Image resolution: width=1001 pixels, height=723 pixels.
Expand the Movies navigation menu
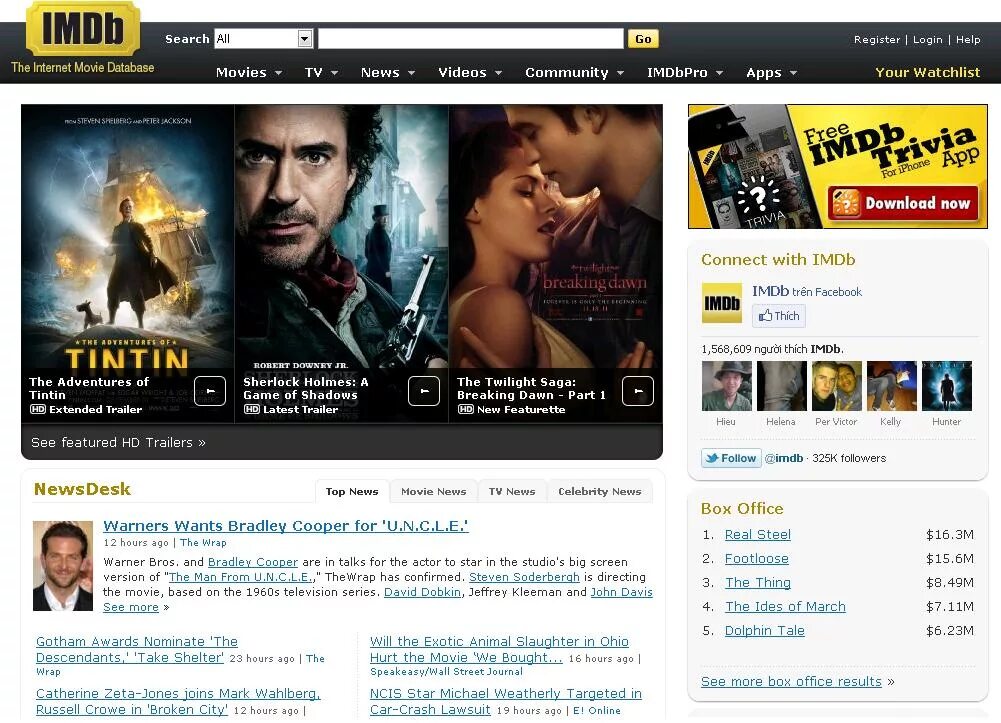pos(249,73)
